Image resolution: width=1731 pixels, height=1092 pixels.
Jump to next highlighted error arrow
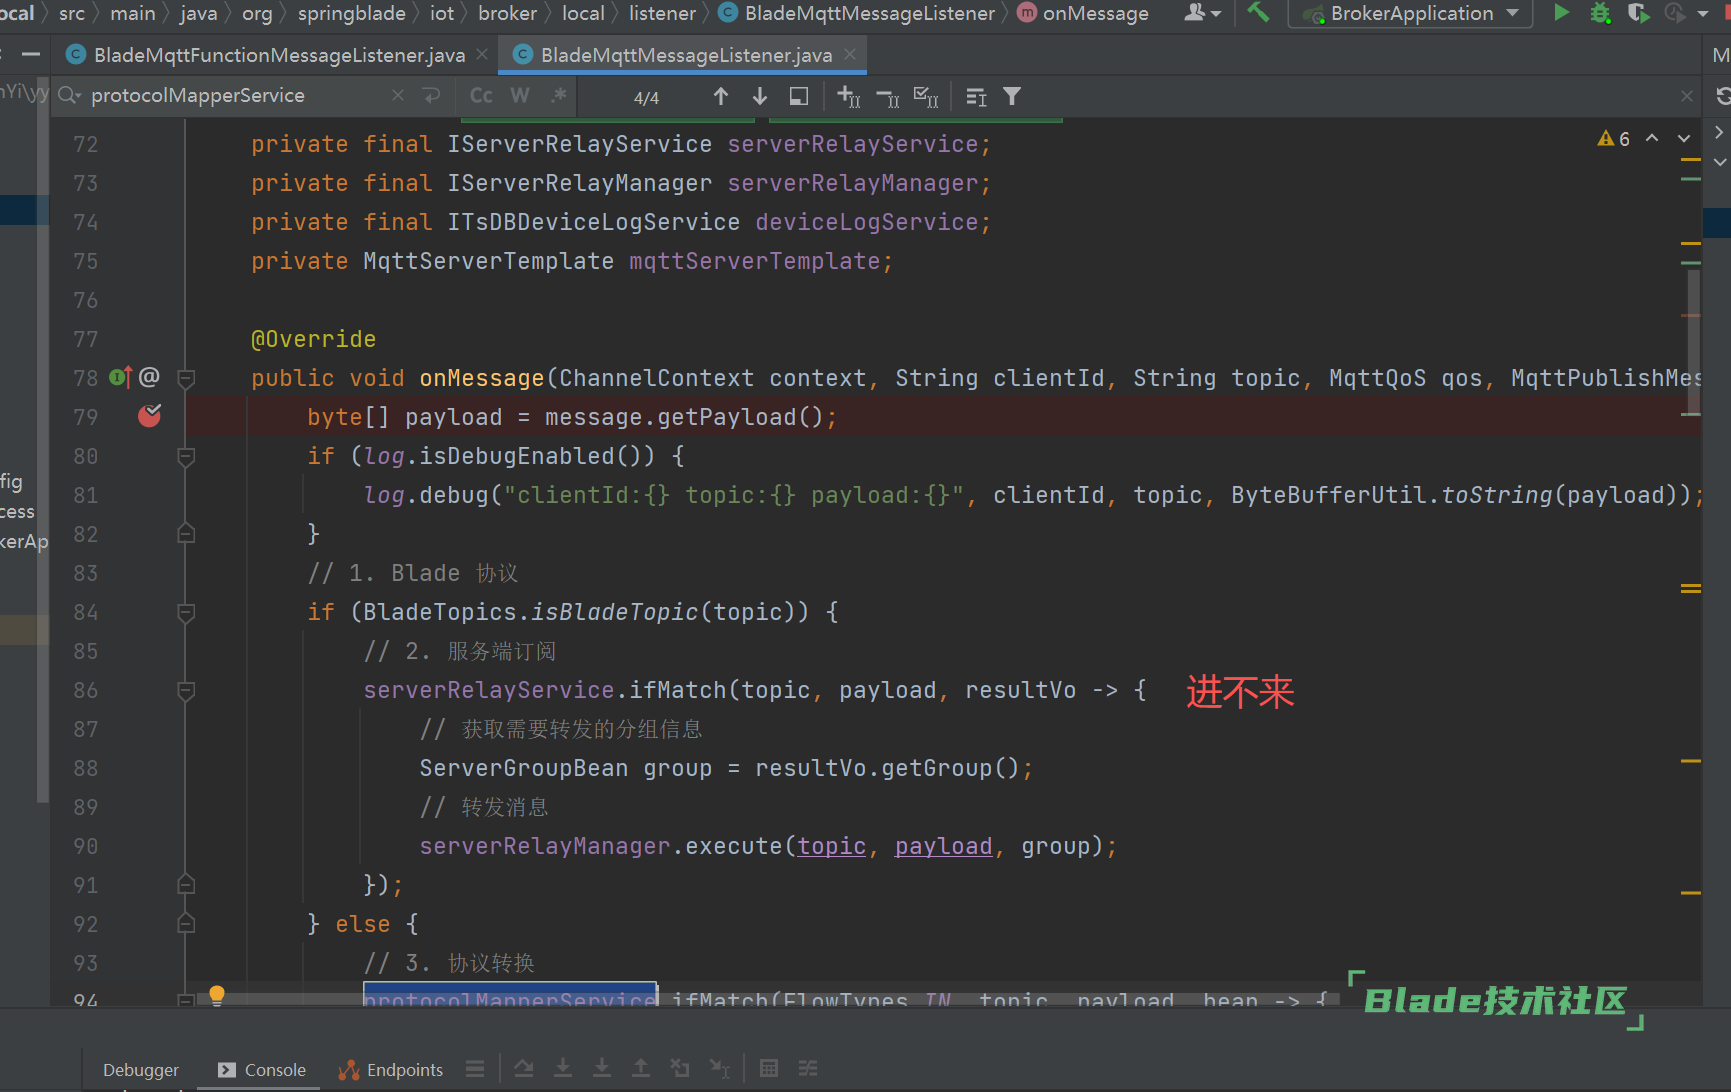(1684, 138)
